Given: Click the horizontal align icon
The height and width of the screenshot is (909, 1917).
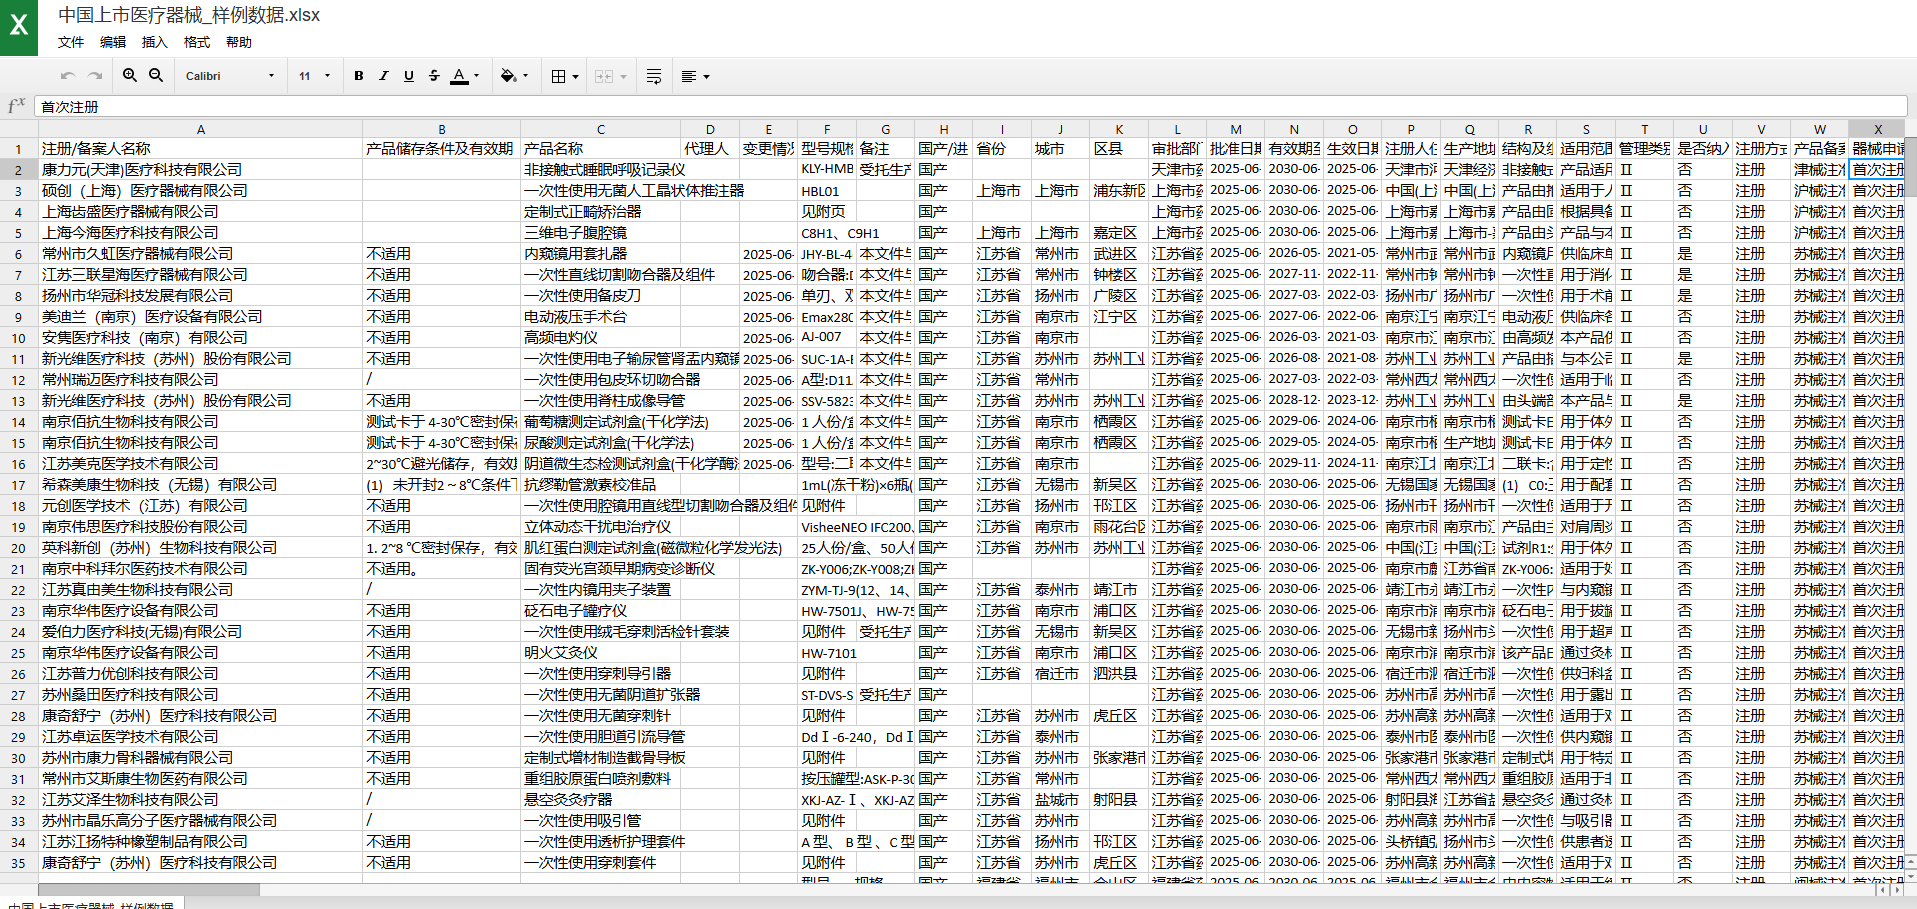Looking at the screenshot, I should pos(689,76).
